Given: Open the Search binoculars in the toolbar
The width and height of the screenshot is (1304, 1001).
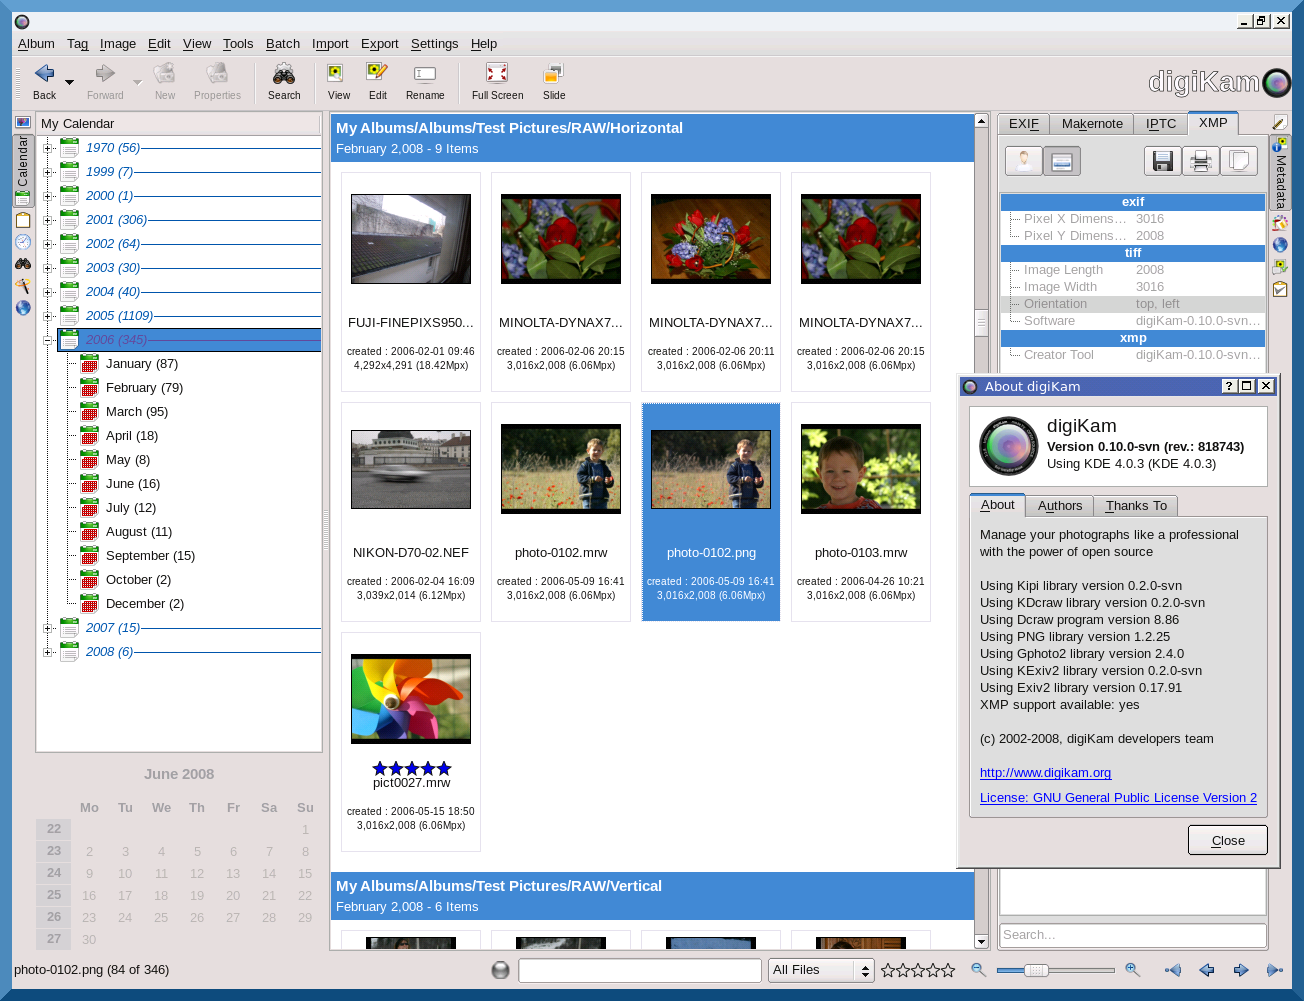Looking at the screenshot, I should pos(284,81).
